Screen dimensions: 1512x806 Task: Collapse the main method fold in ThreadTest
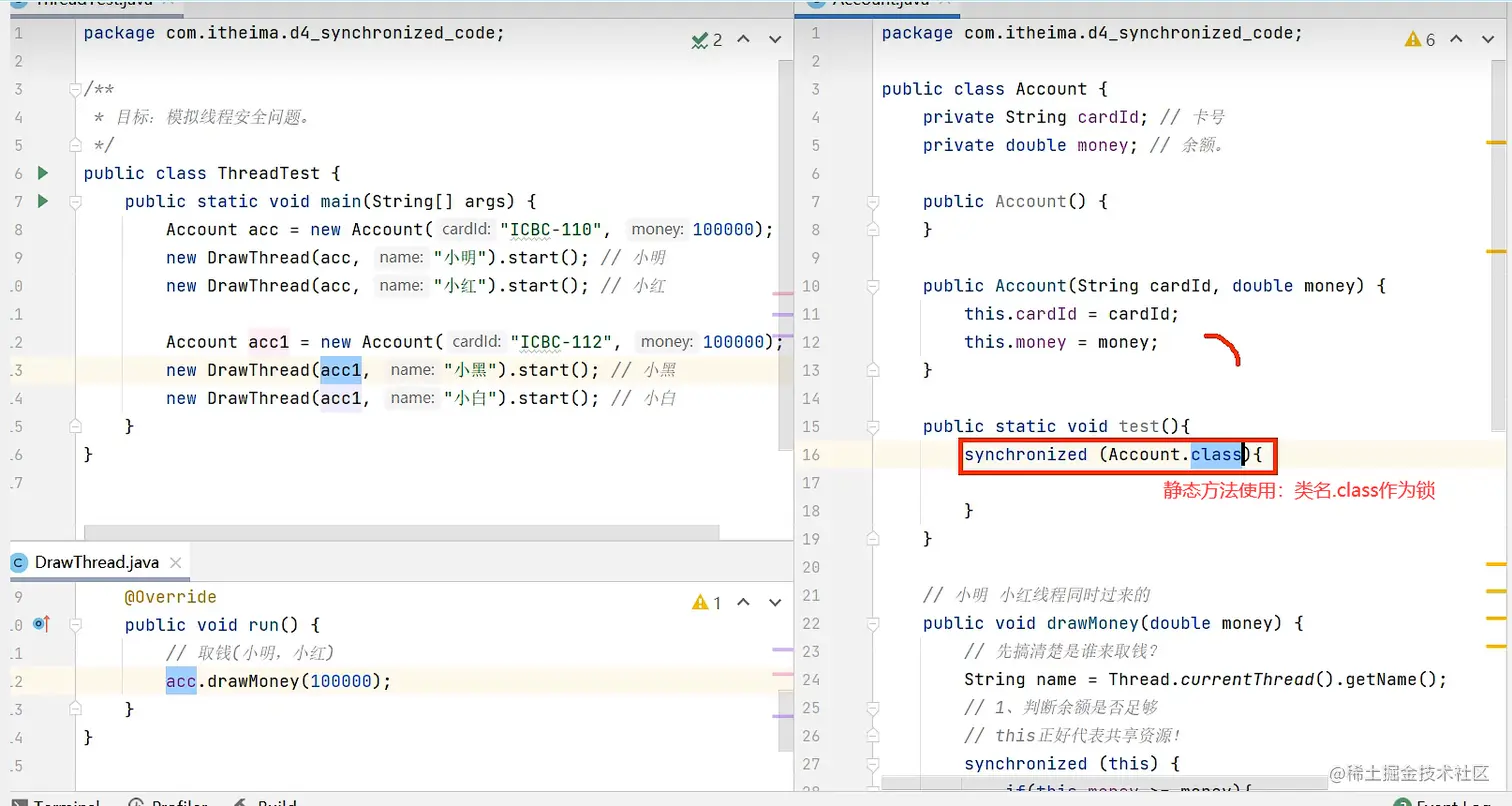click(75, 201)
